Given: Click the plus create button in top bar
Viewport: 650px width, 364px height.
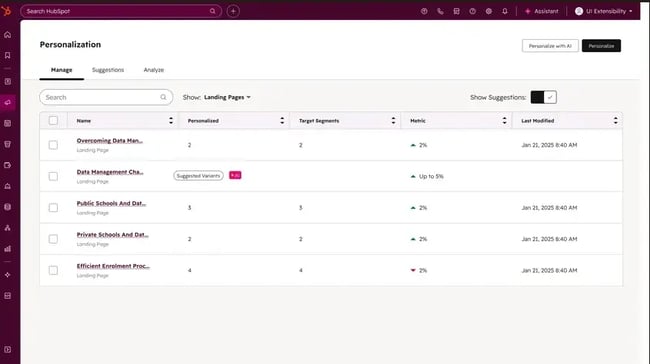Looking at the screenshot, I should pyautogui.click(x=233, y=11).
